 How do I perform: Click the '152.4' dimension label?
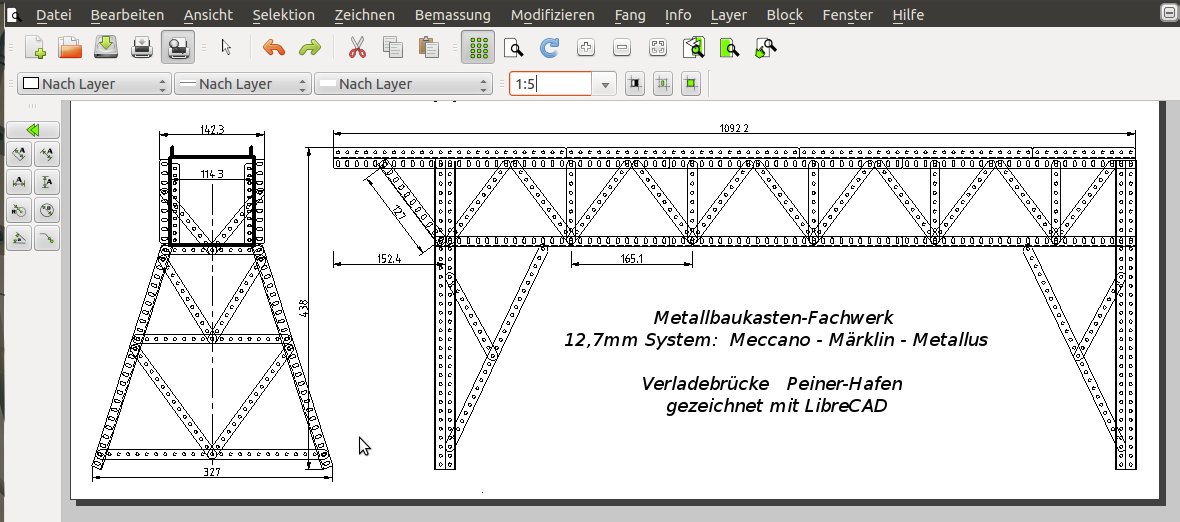tap(390, 259)
